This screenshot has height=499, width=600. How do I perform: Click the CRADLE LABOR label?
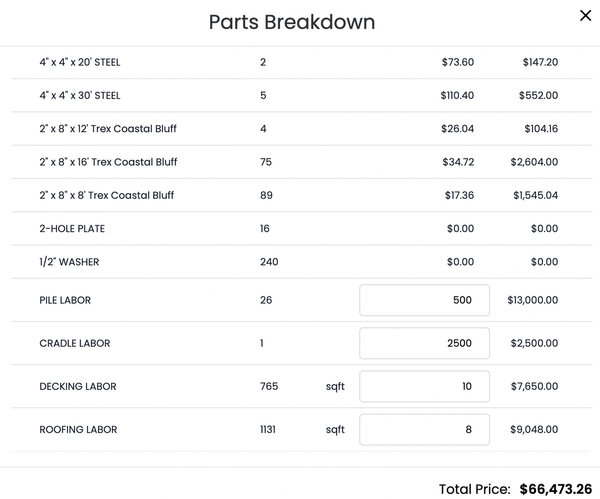point(75,343)
